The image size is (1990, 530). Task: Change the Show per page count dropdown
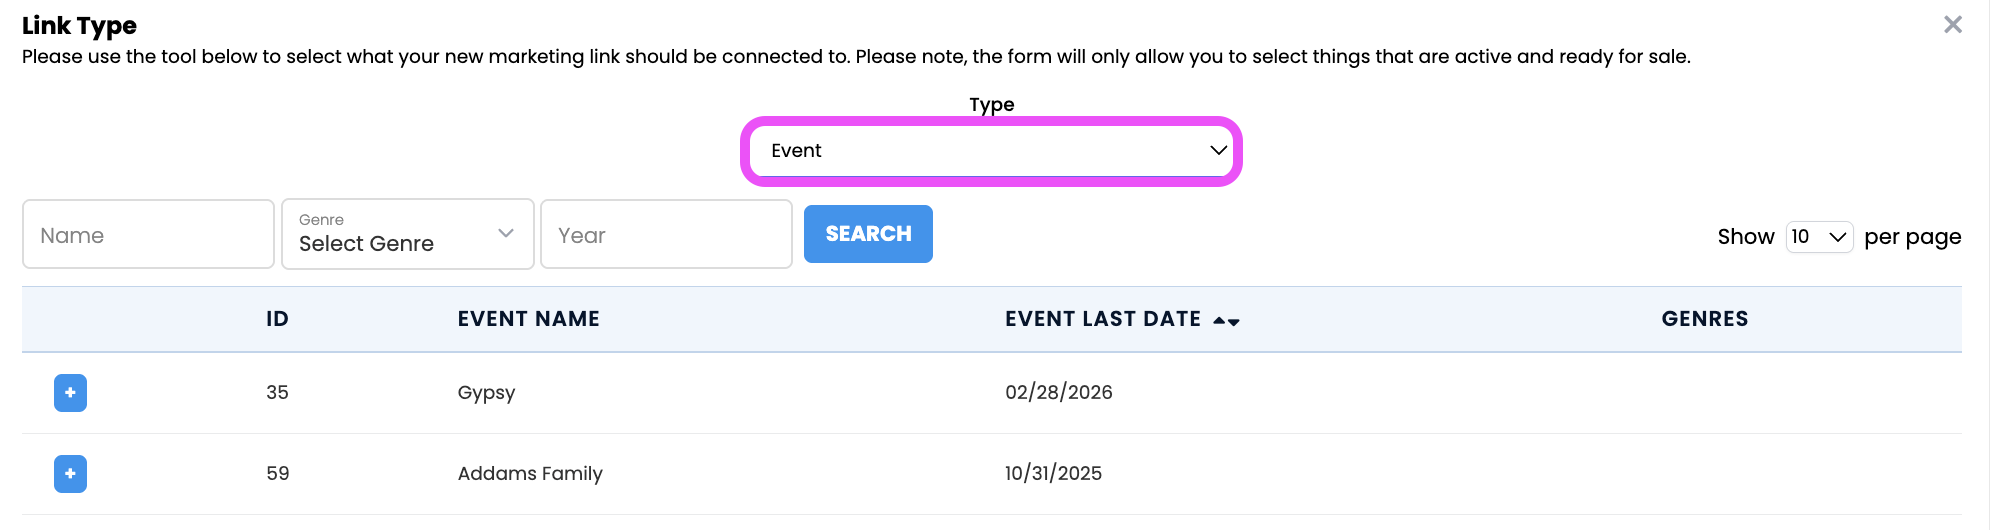pyautogui.click(x=1818, y=237)
